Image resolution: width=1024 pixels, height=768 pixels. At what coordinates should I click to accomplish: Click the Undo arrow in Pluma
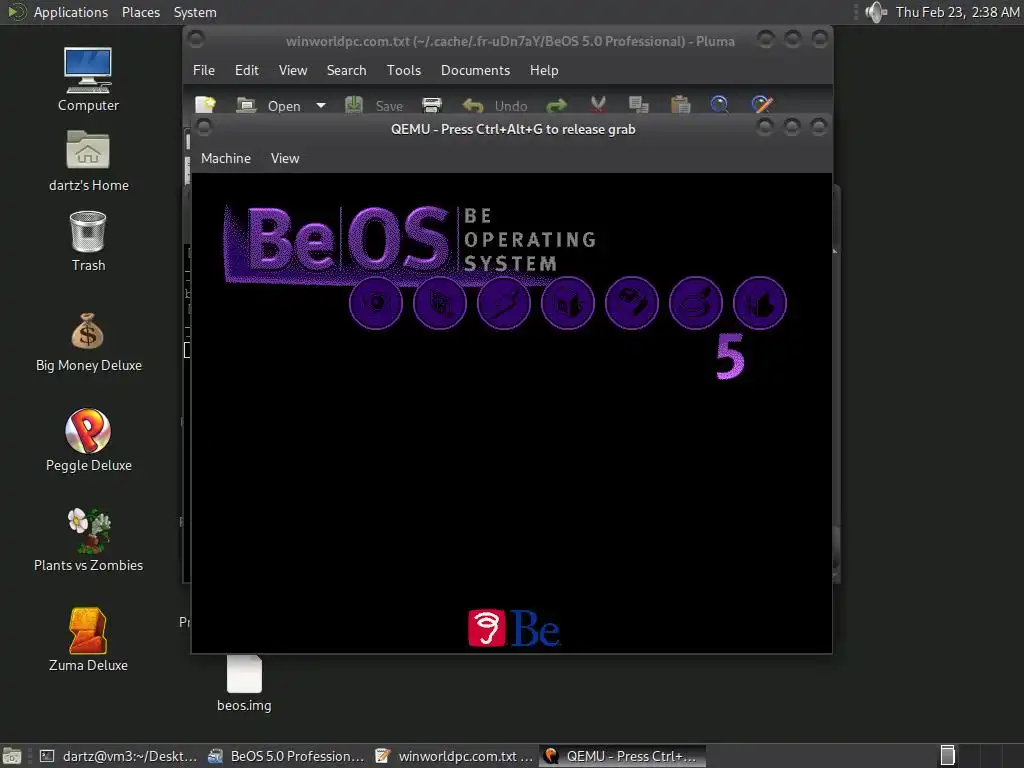pyautogui.click(x=473, y=105)
